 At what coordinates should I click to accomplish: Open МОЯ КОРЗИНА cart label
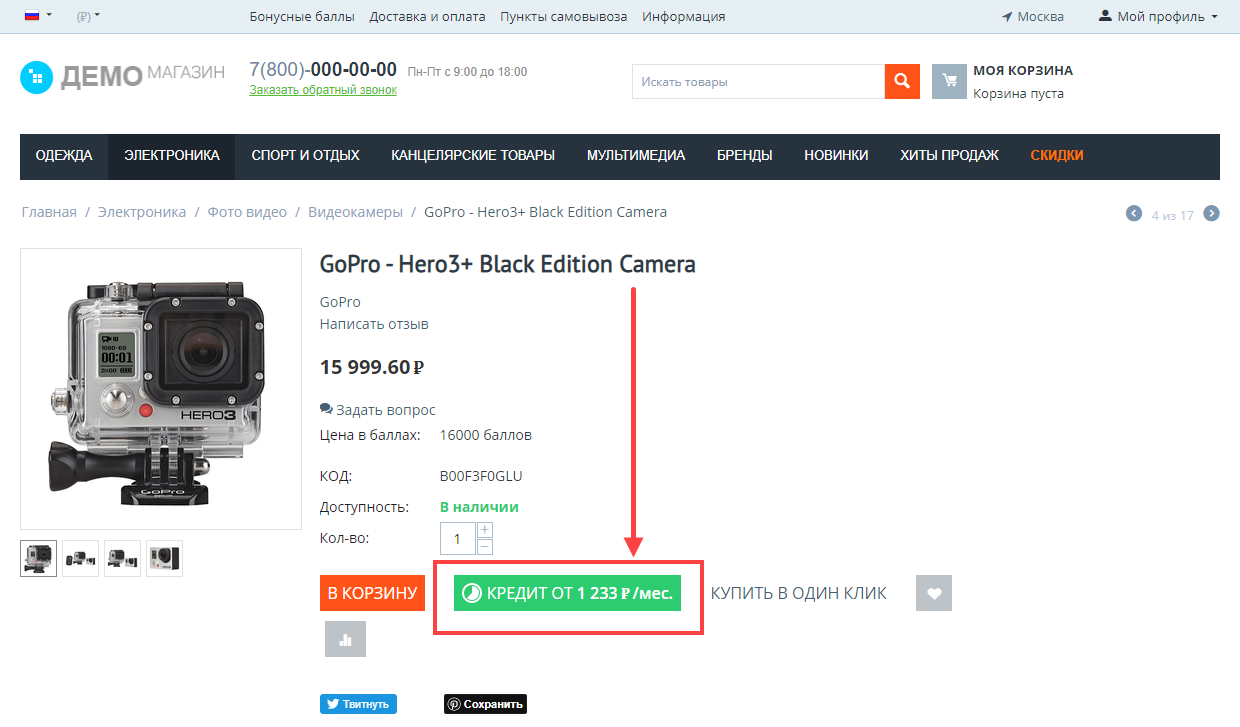click(1023, 71)
